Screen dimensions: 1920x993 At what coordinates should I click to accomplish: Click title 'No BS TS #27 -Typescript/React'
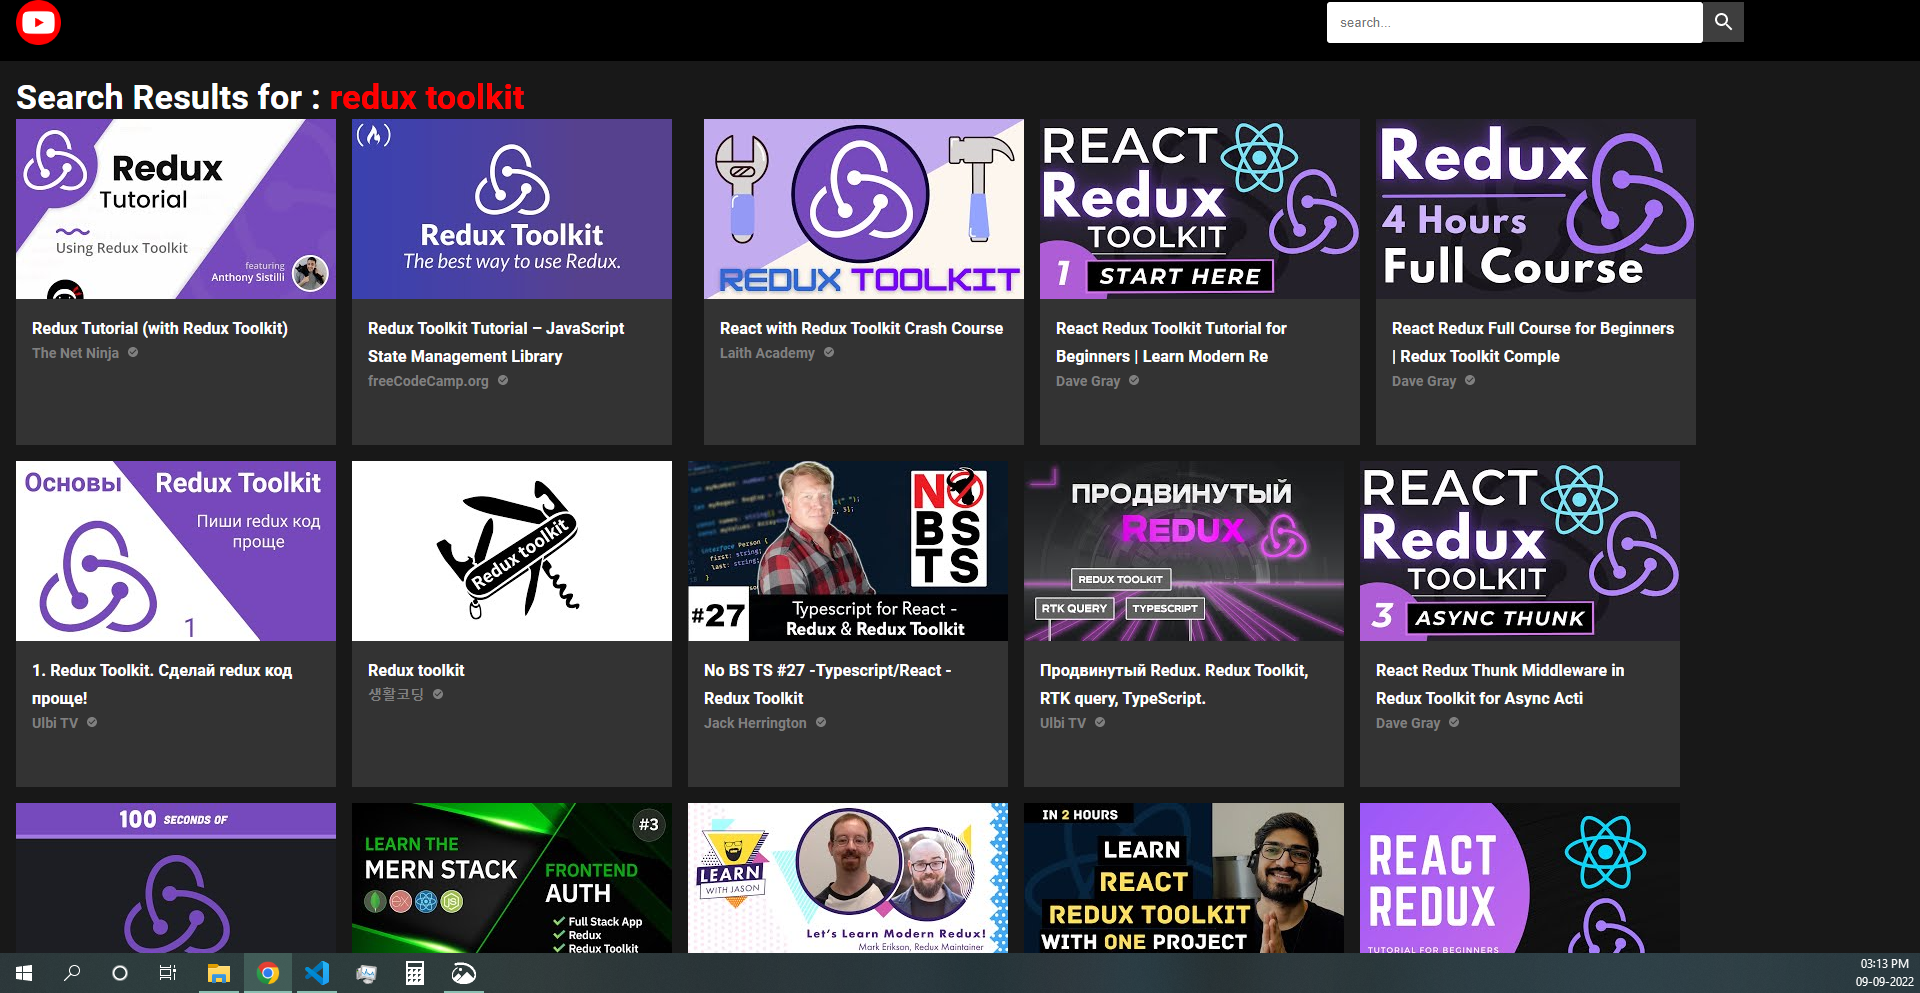coord(828,684)
